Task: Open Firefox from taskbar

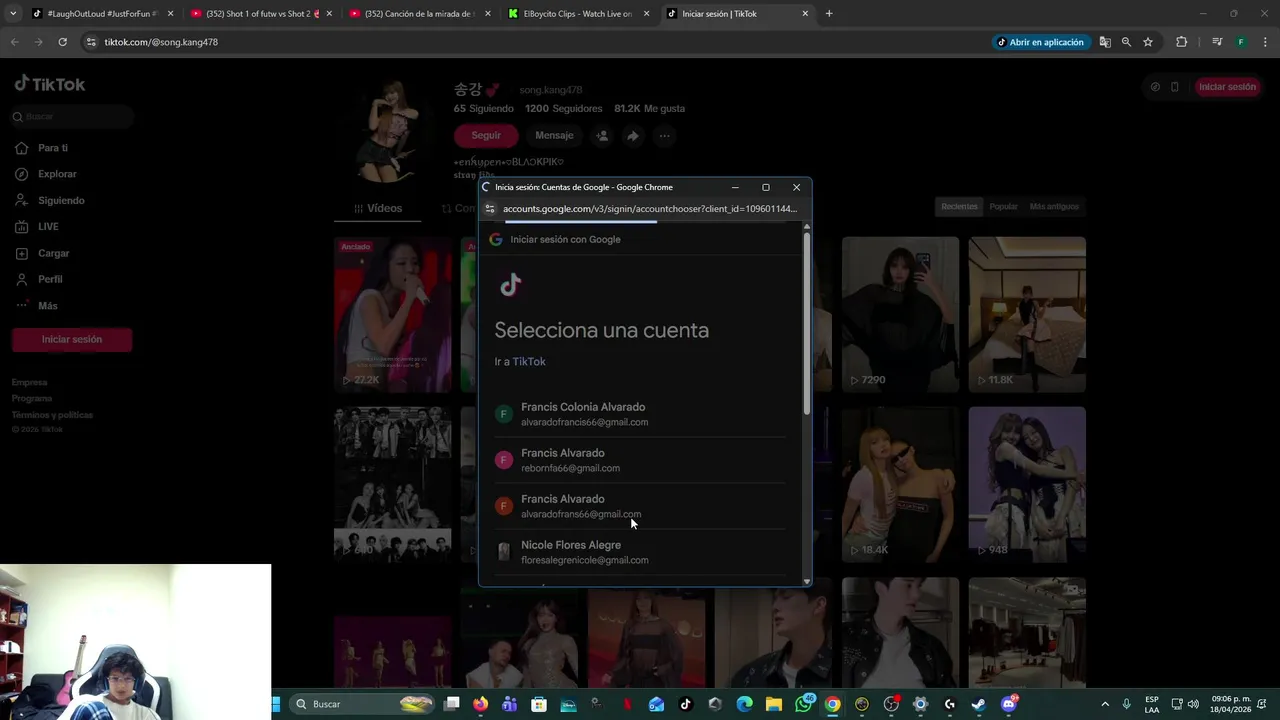Action: click(x=481, y=704)
